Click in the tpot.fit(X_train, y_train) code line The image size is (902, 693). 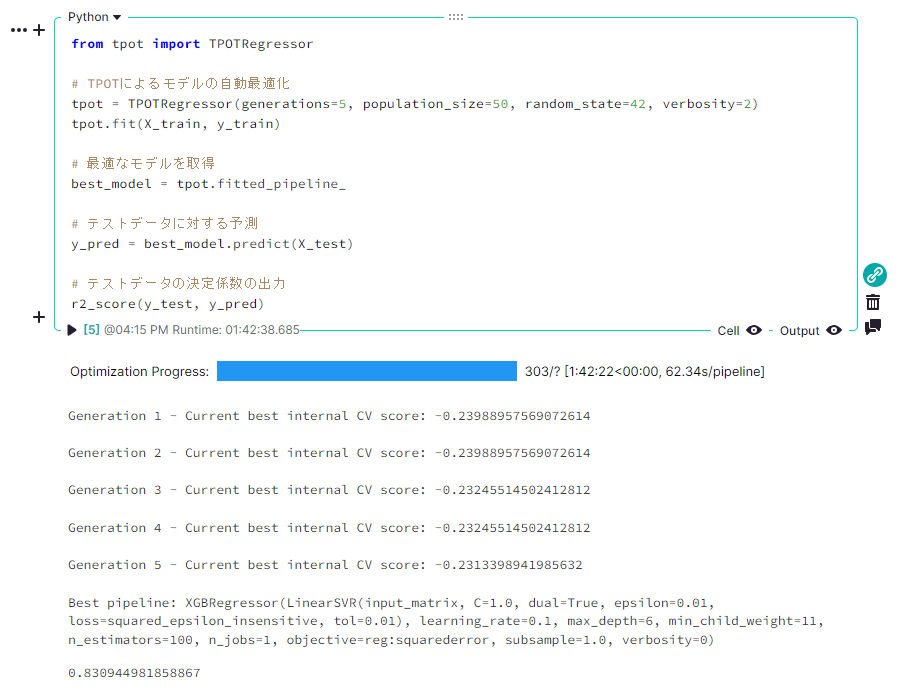(176, 124)
